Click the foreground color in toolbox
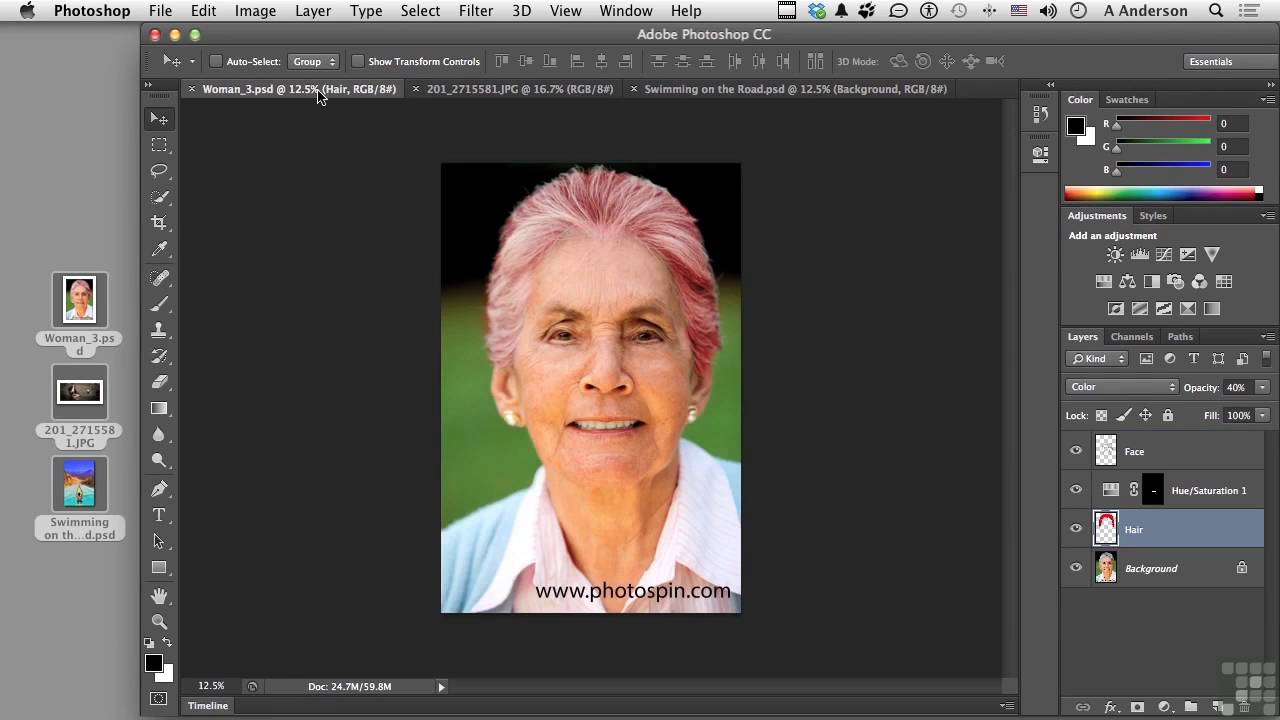The height and width of the screenshot is (720, 1280). click(x=153, y=664)
